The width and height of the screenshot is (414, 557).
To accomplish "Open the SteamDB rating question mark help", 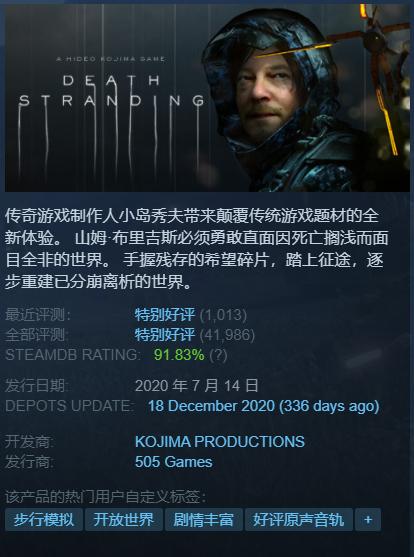I will pyautogui.click(x=218, y=355).
